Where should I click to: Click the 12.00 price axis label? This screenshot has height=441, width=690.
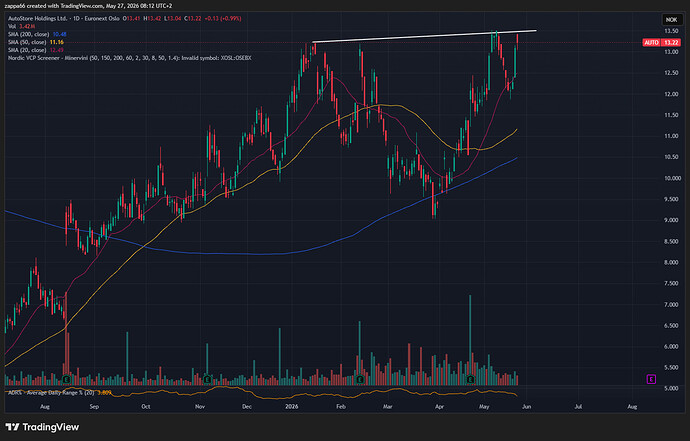[x=671, y=94]
